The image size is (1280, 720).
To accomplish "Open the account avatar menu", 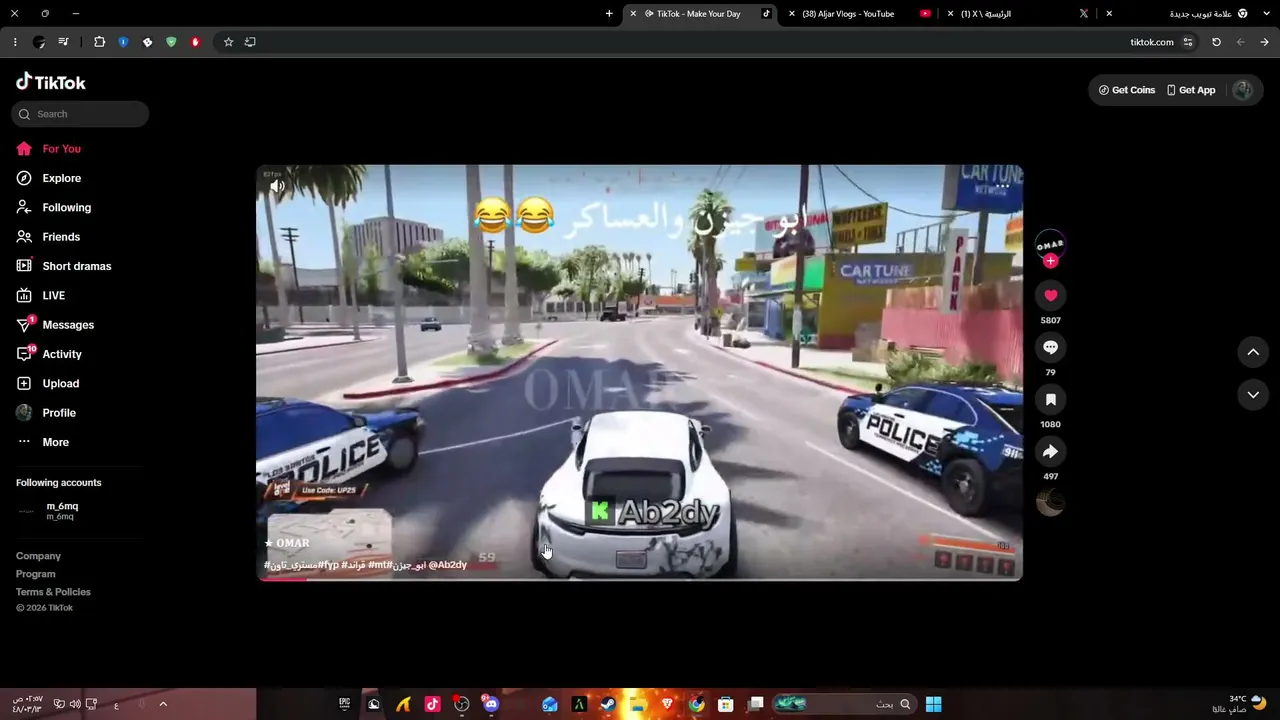I will pos(1242,90).
